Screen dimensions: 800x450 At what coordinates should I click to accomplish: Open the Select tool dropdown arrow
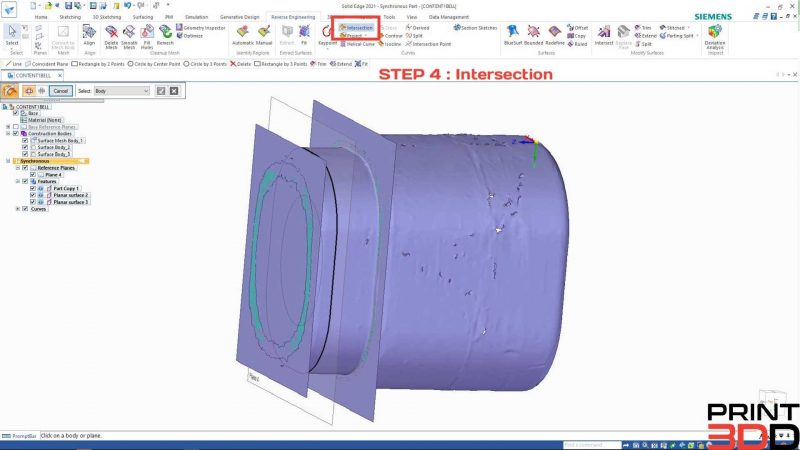point(12,48)
